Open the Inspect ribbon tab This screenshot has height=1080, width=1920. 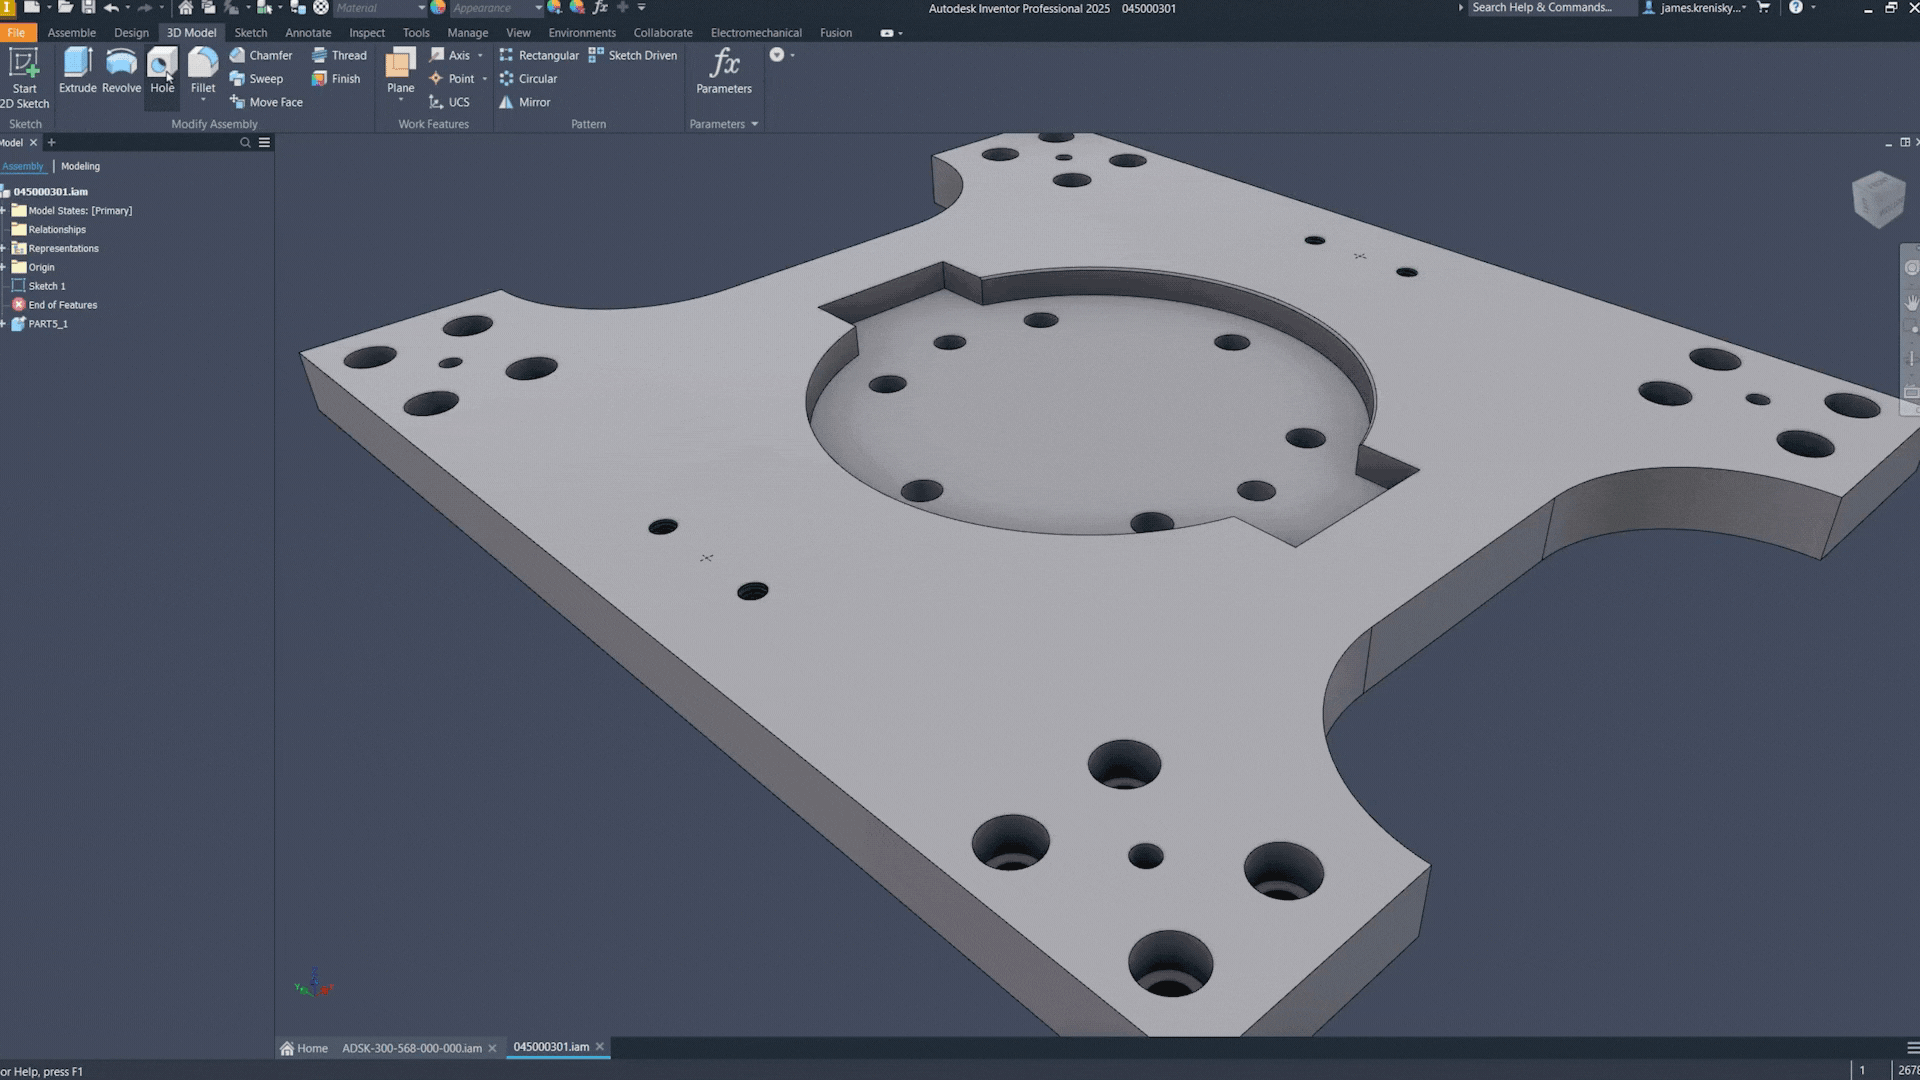click(367, 33)
